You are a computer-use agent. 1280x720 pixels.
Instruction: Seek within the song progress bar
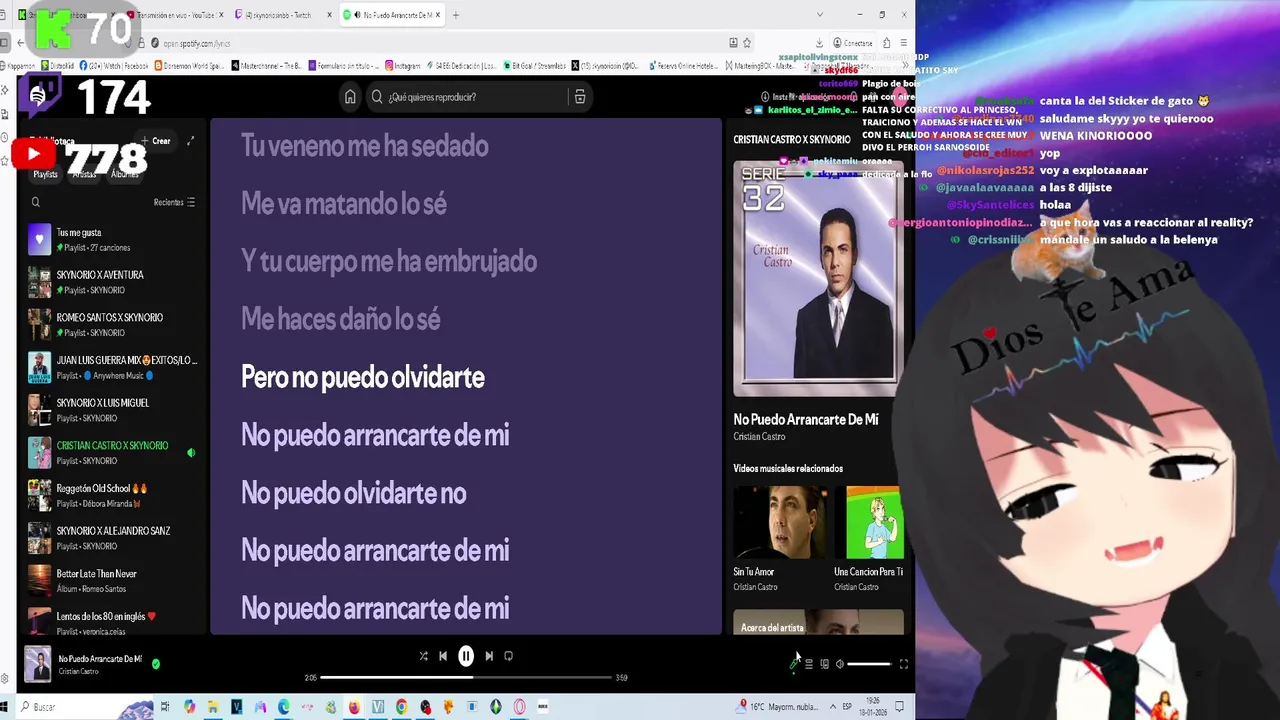(466, 677)
